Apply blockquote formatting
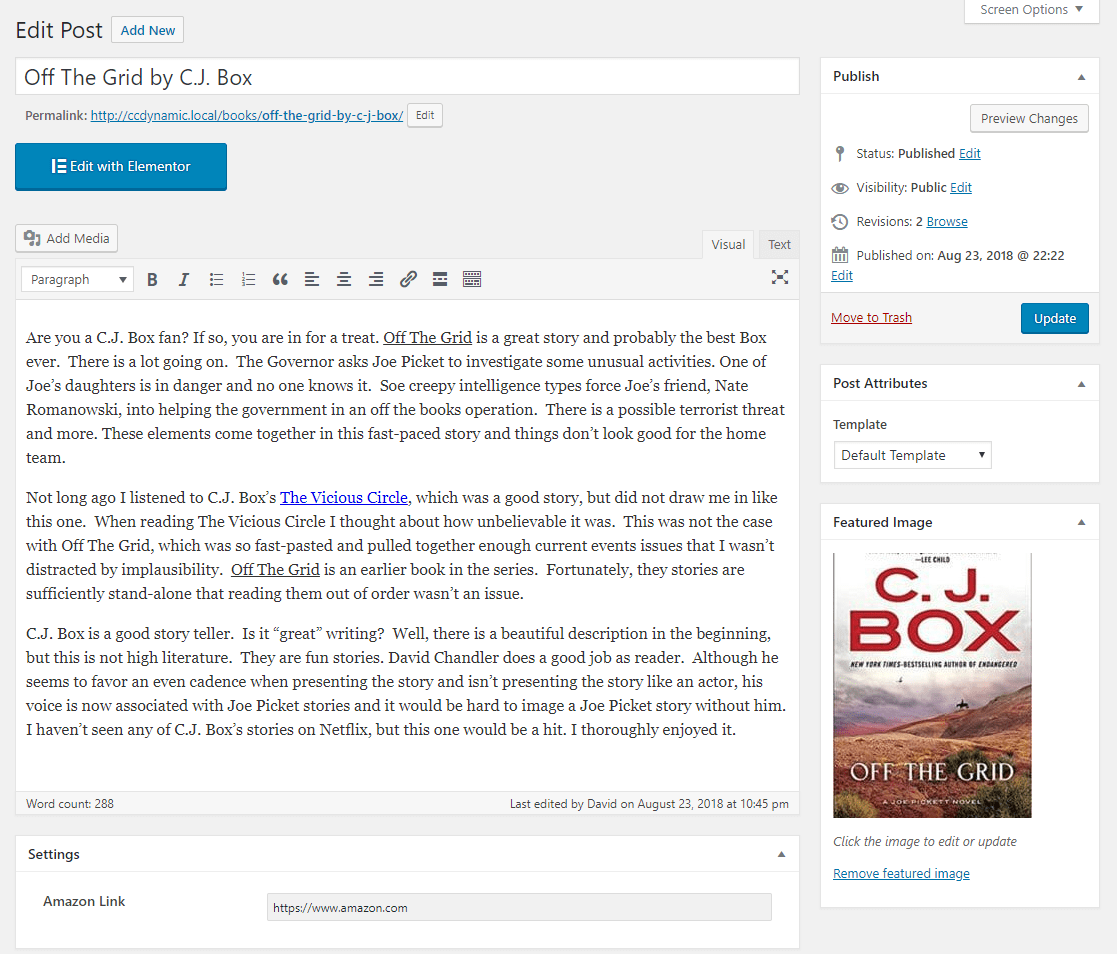Screen dimensions: 1117x954 click(x=280, y=279)
